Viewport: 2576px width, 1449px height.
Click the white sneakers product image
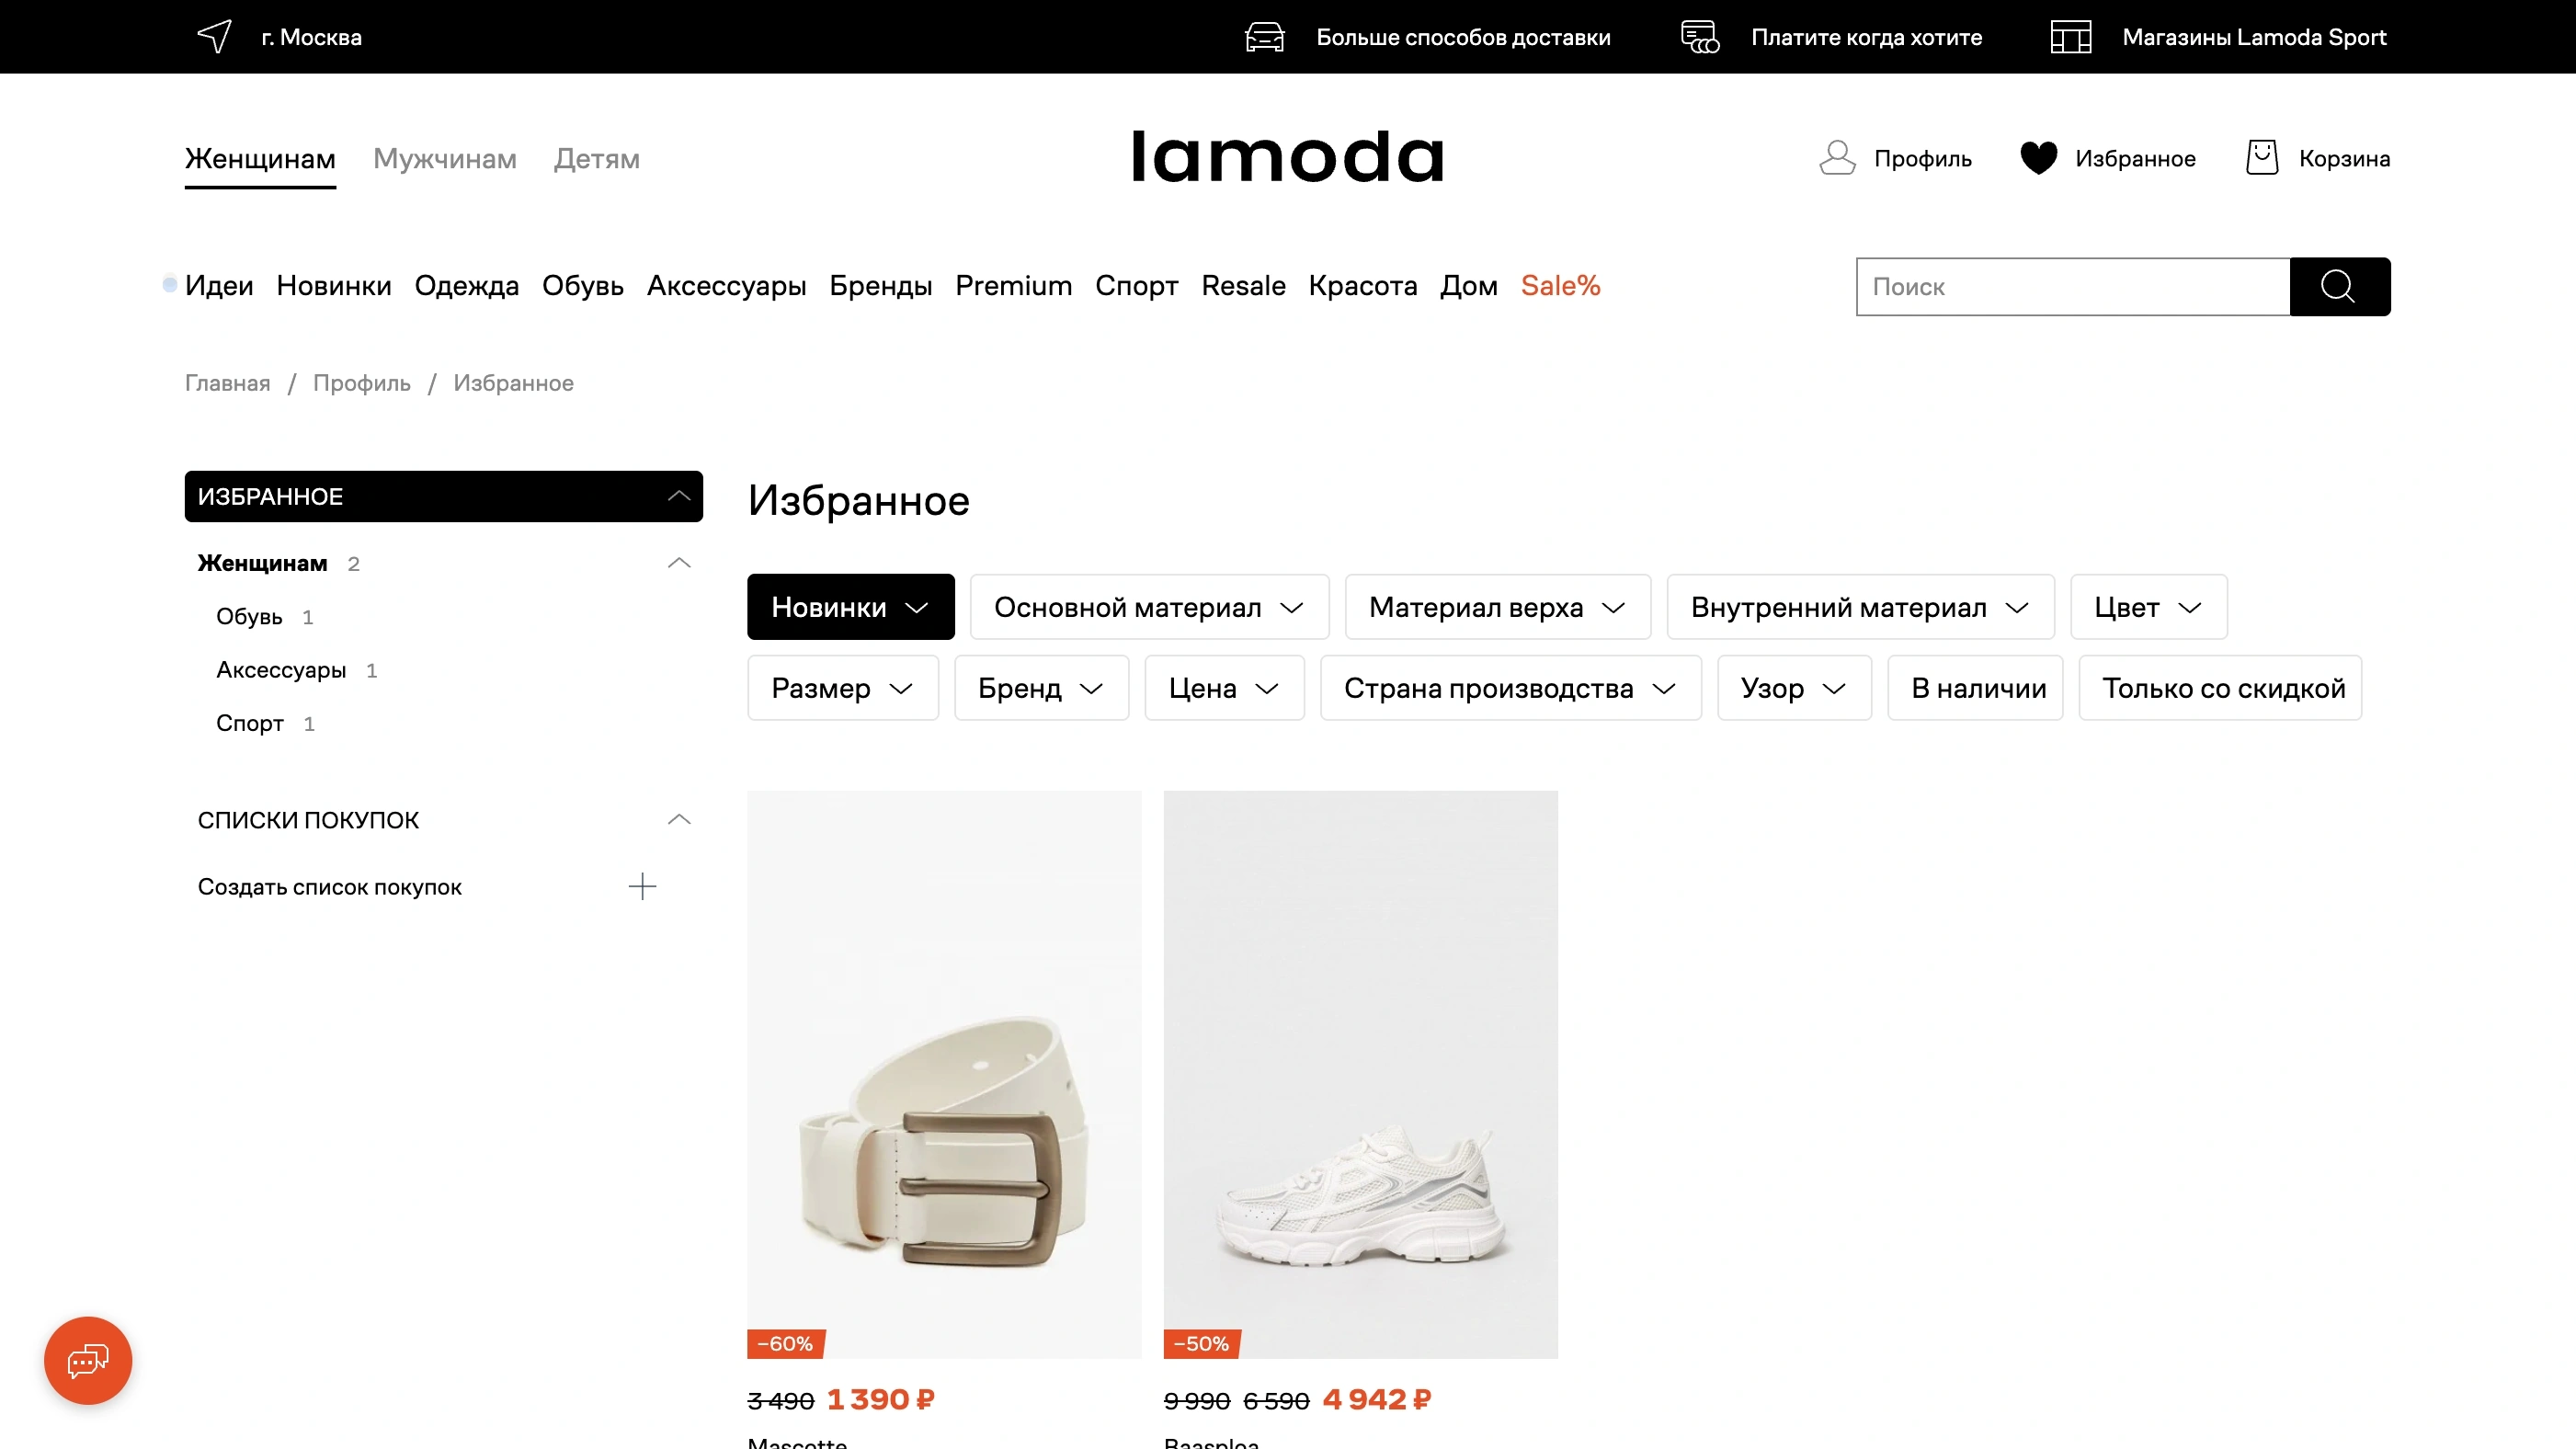click(x=1360, y=1075)
